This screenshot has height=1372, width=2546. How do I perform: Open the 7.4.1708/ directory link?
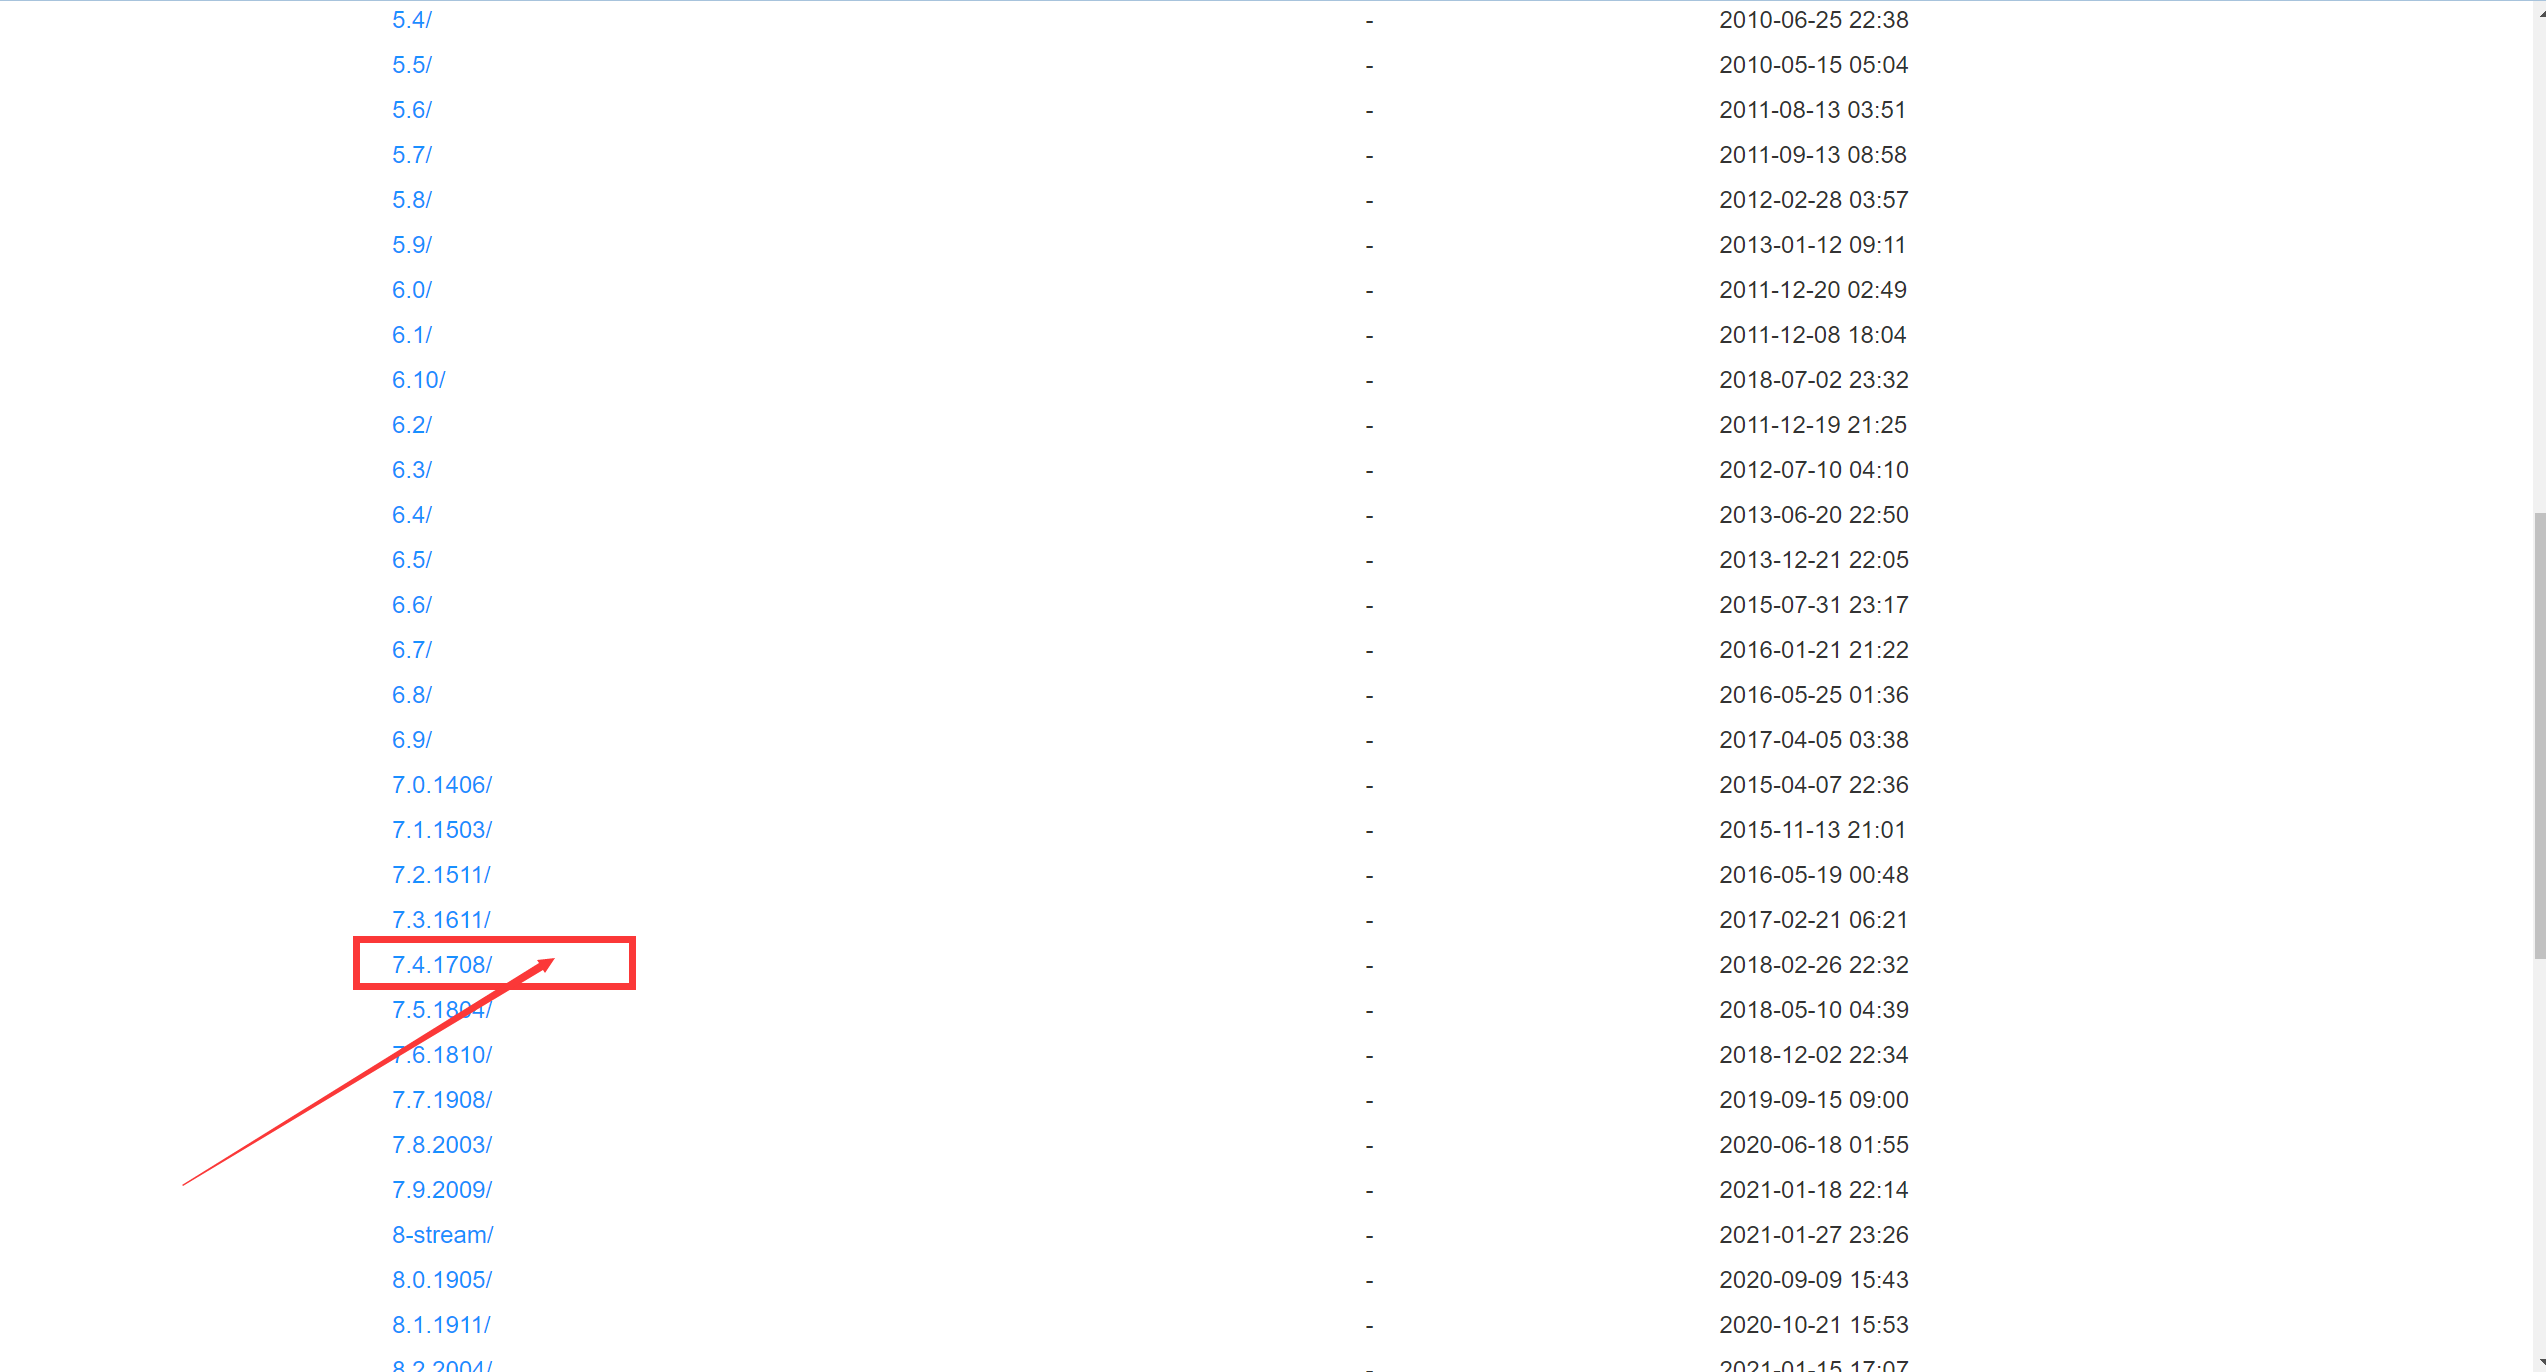[441, 965]
